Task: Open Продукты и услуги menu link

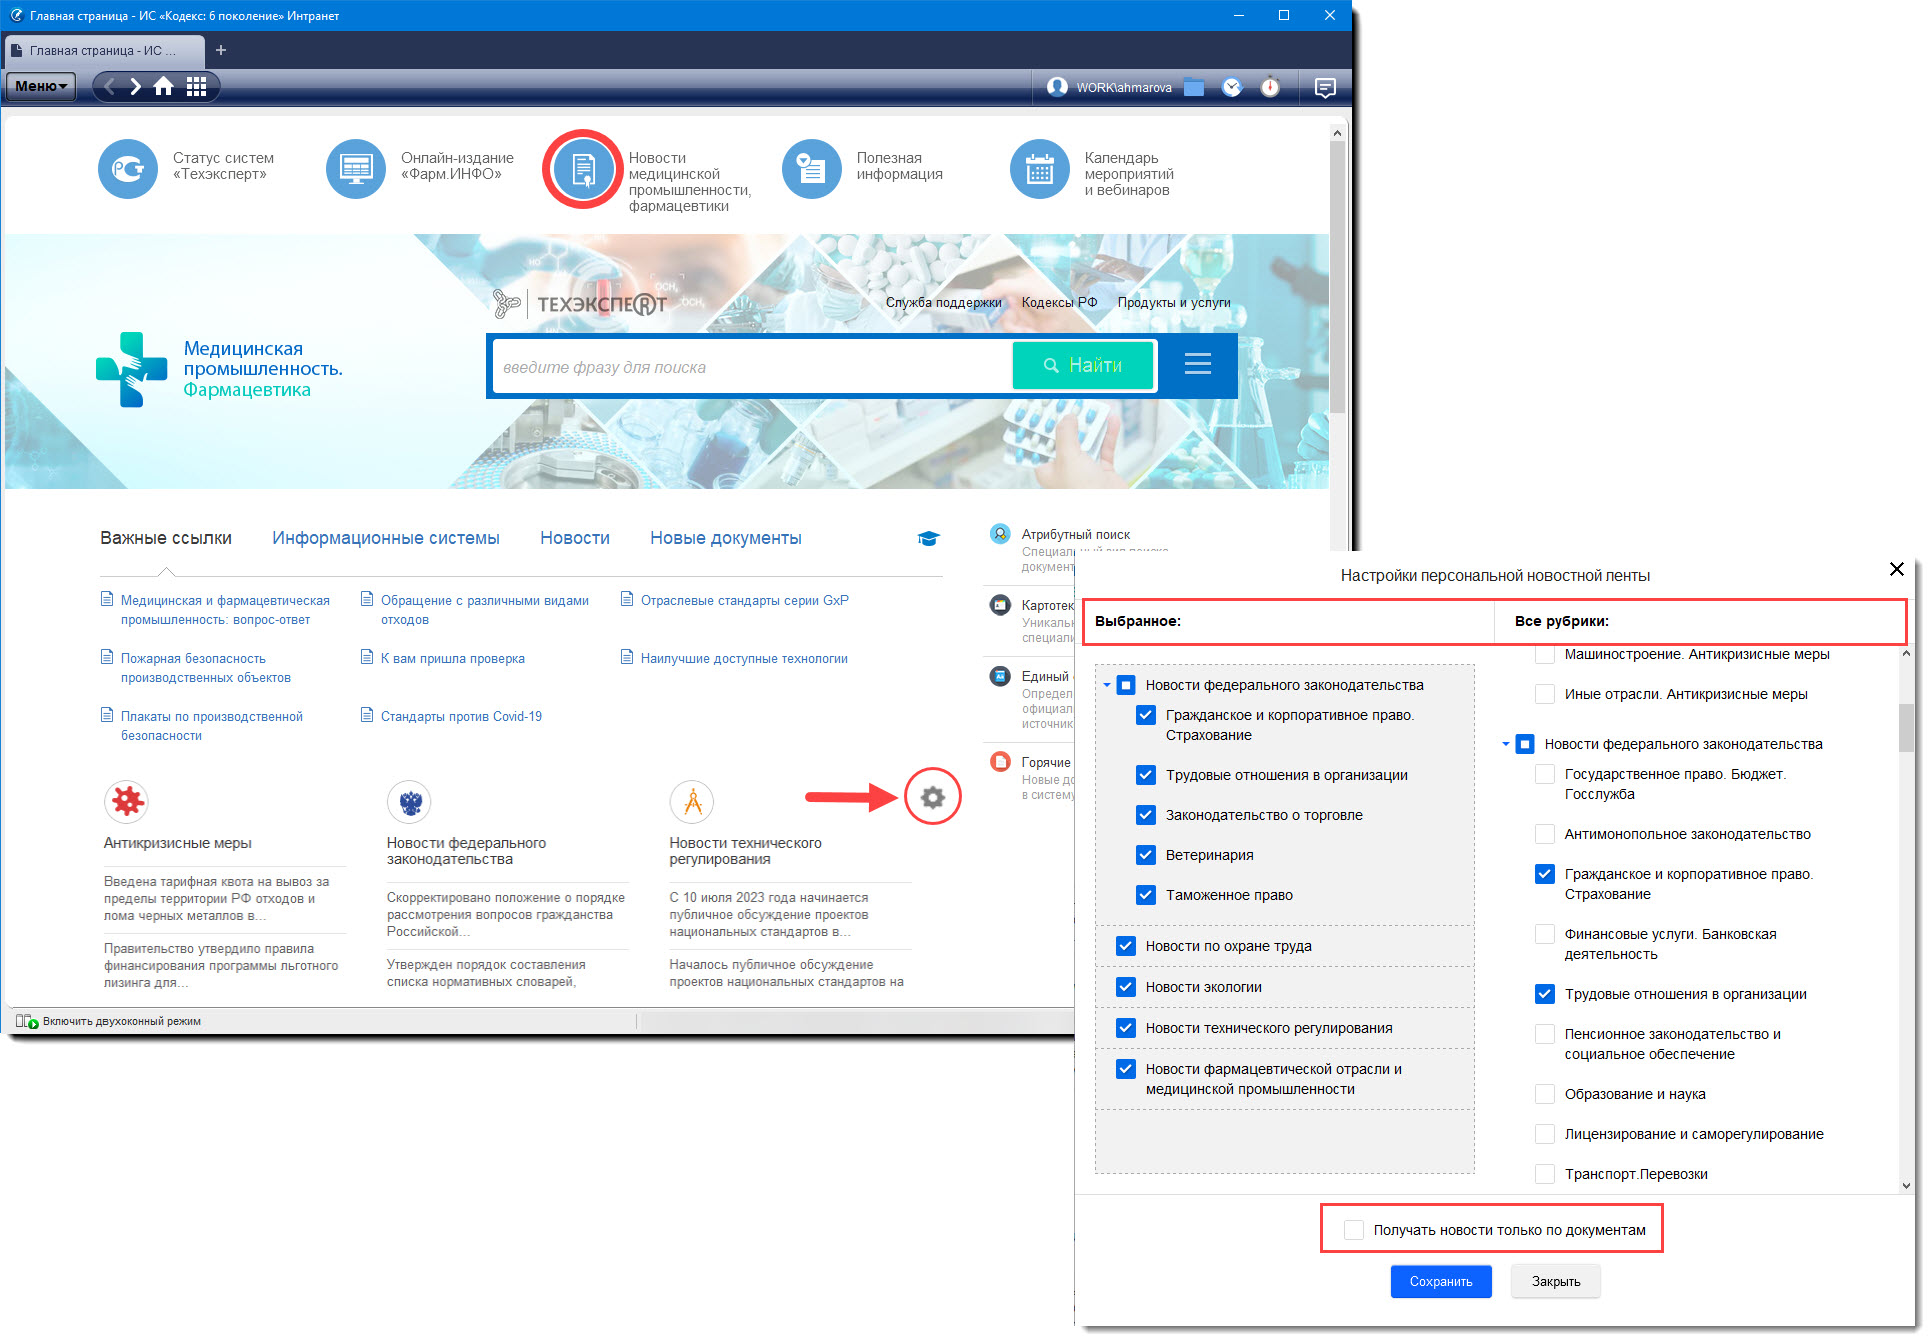Action: [x=1174, y=302]
